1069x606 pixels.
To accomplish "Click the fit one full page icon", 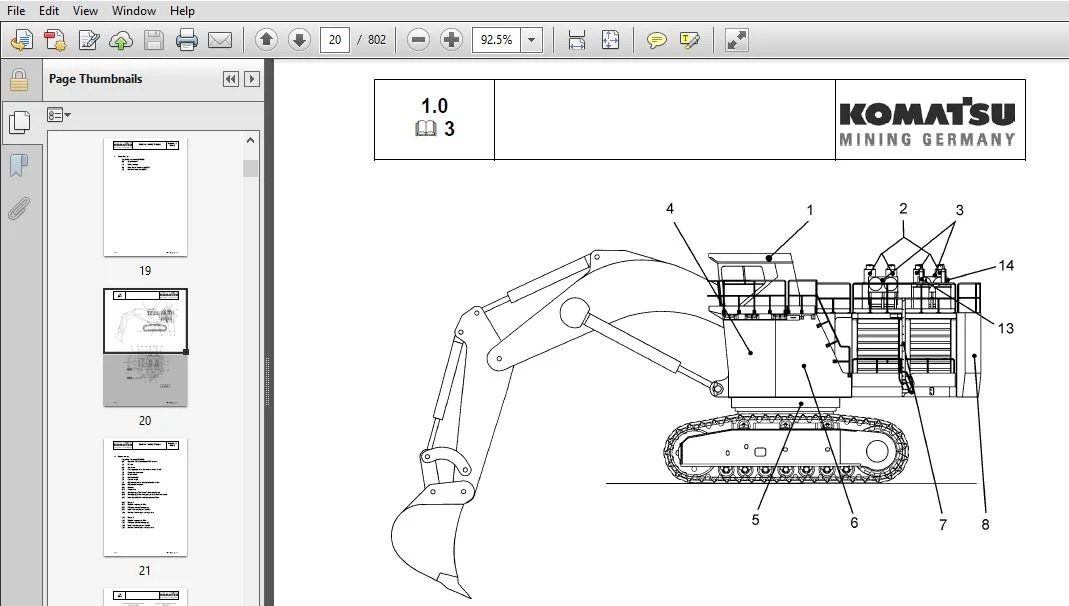I will coord(610,40).
